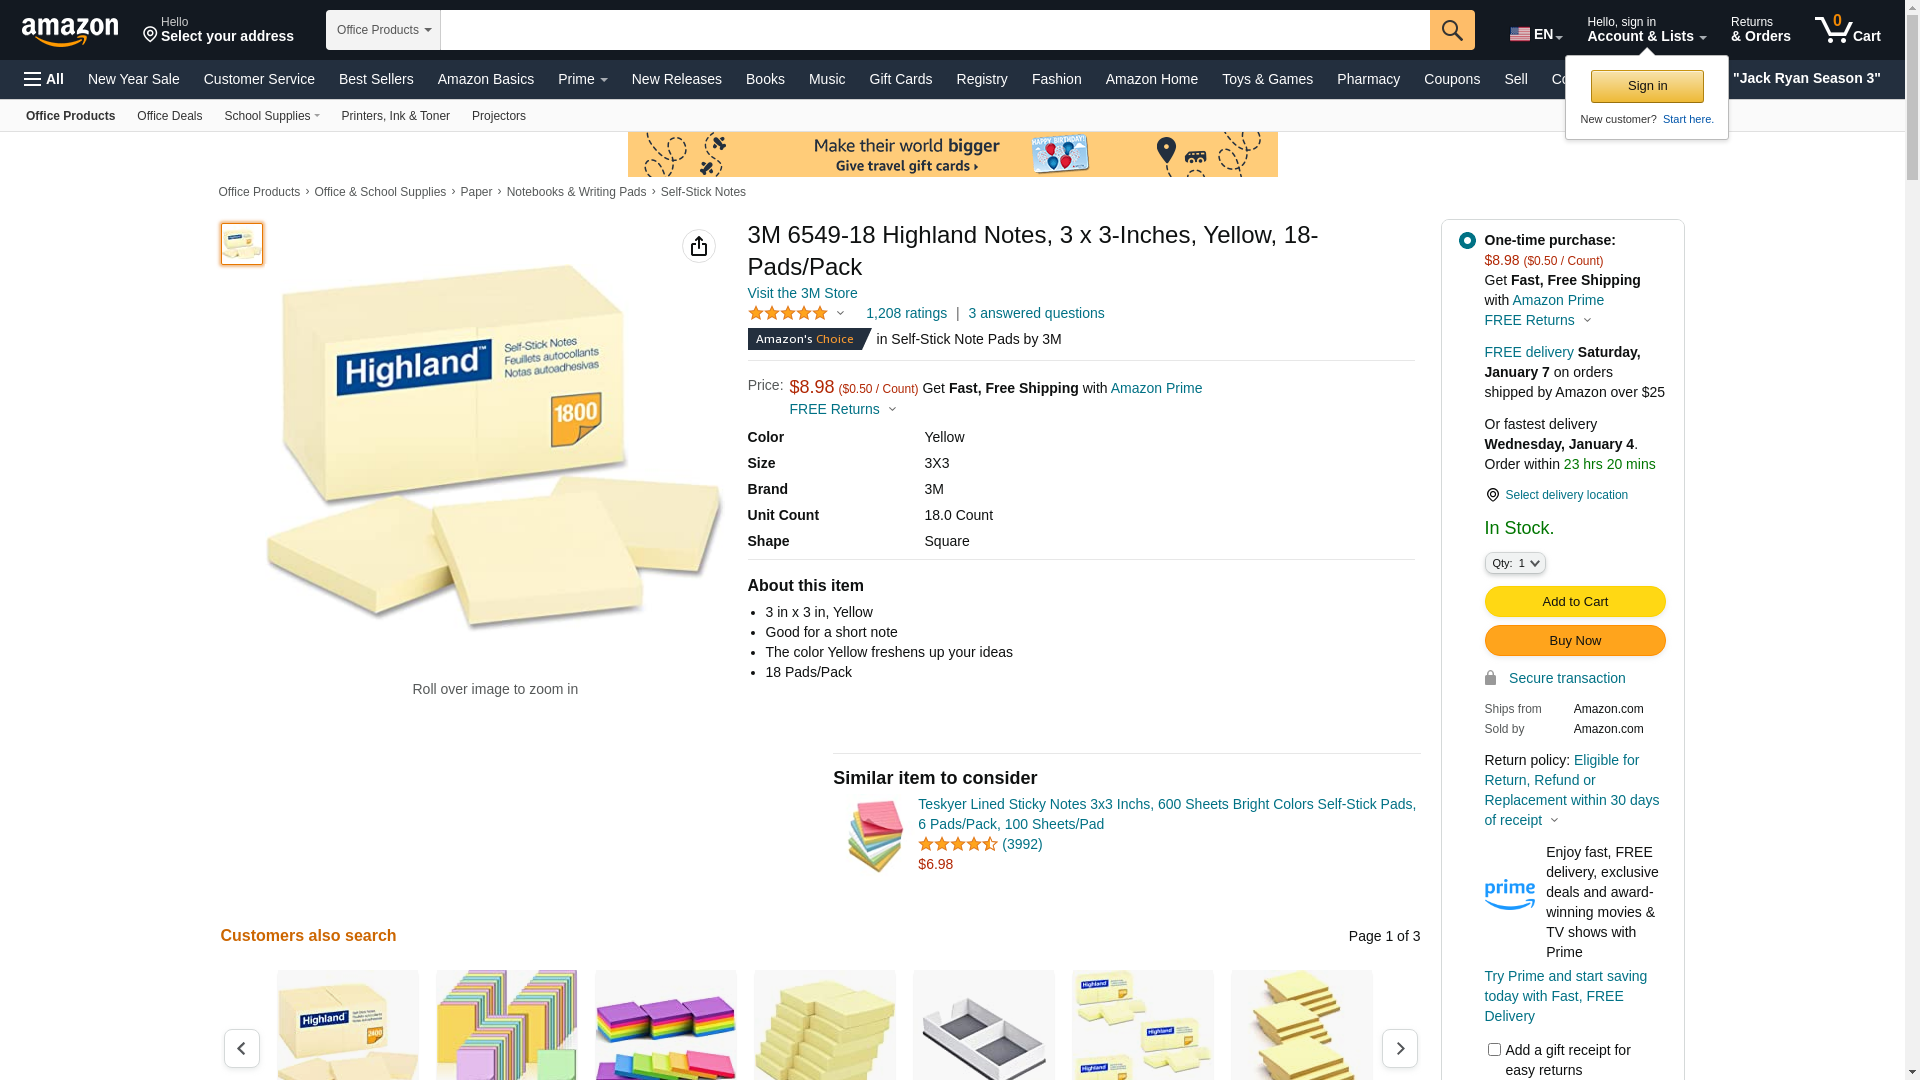Screen dimensions: 1920x1080
Task: Click the Add to Cart button
Action: tap(1574, 601)
